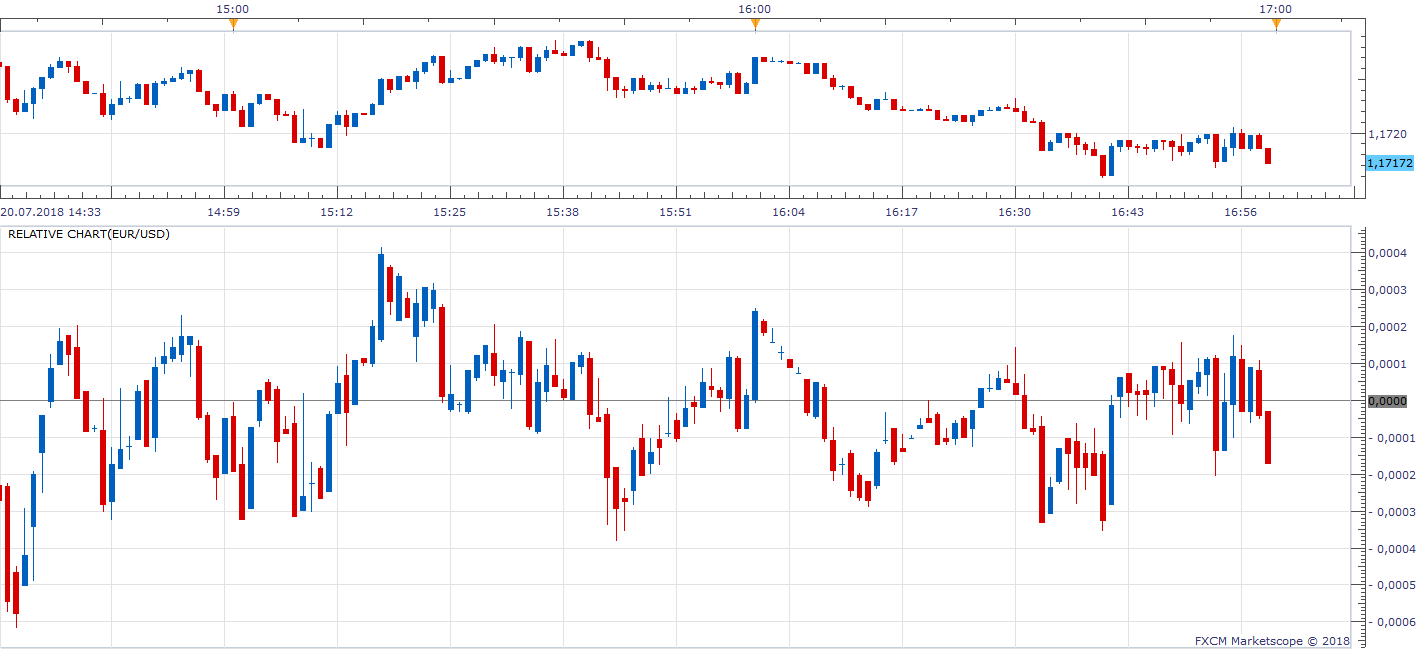Click the 0,0000 zero-level label
1423x649 pixels.
tap(1387, 401)
